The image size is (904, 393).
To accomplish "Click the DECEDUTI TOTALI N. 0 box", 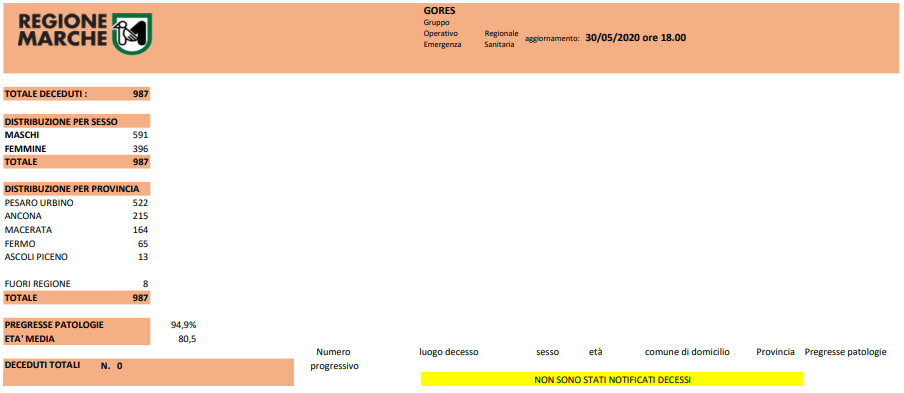I will point(149,372).
